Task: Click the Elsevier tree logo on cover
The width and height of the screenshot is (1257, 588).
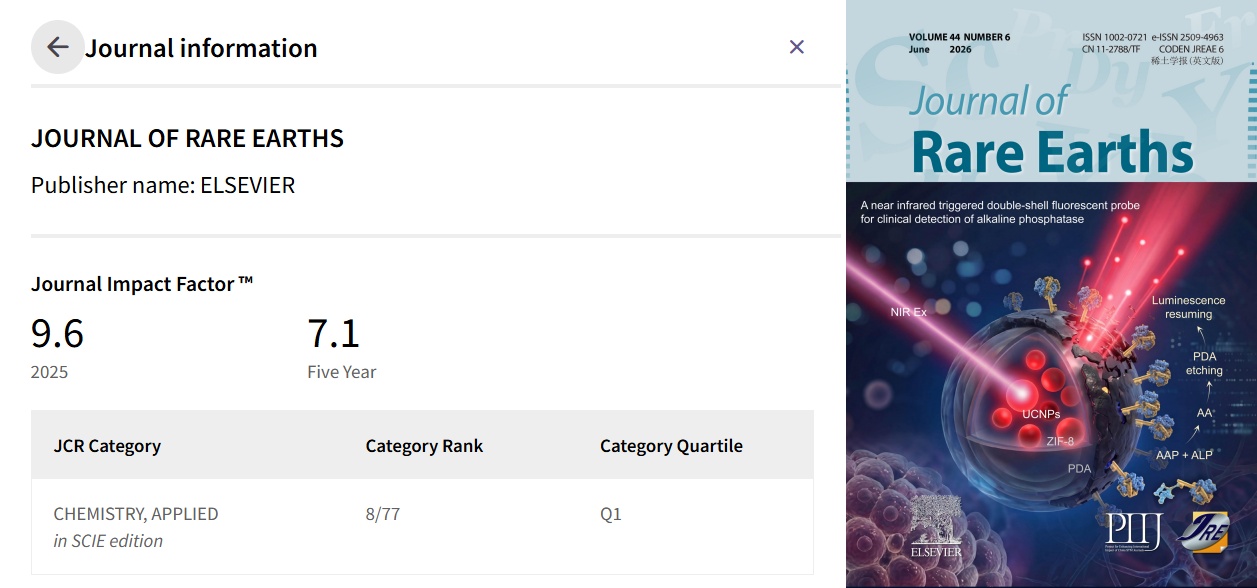Action: tap(936, 525)
